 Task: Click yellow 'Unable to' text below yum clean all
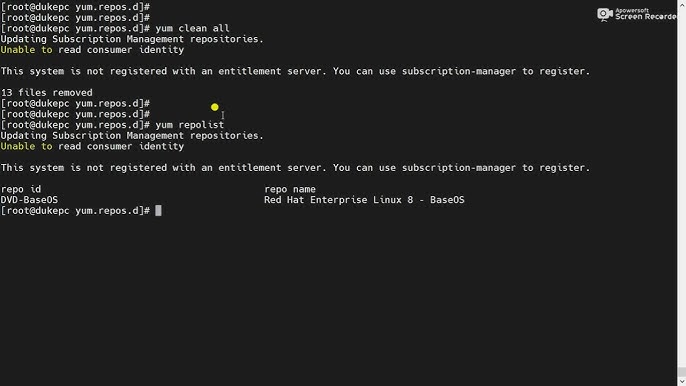(x=26, y=50)
